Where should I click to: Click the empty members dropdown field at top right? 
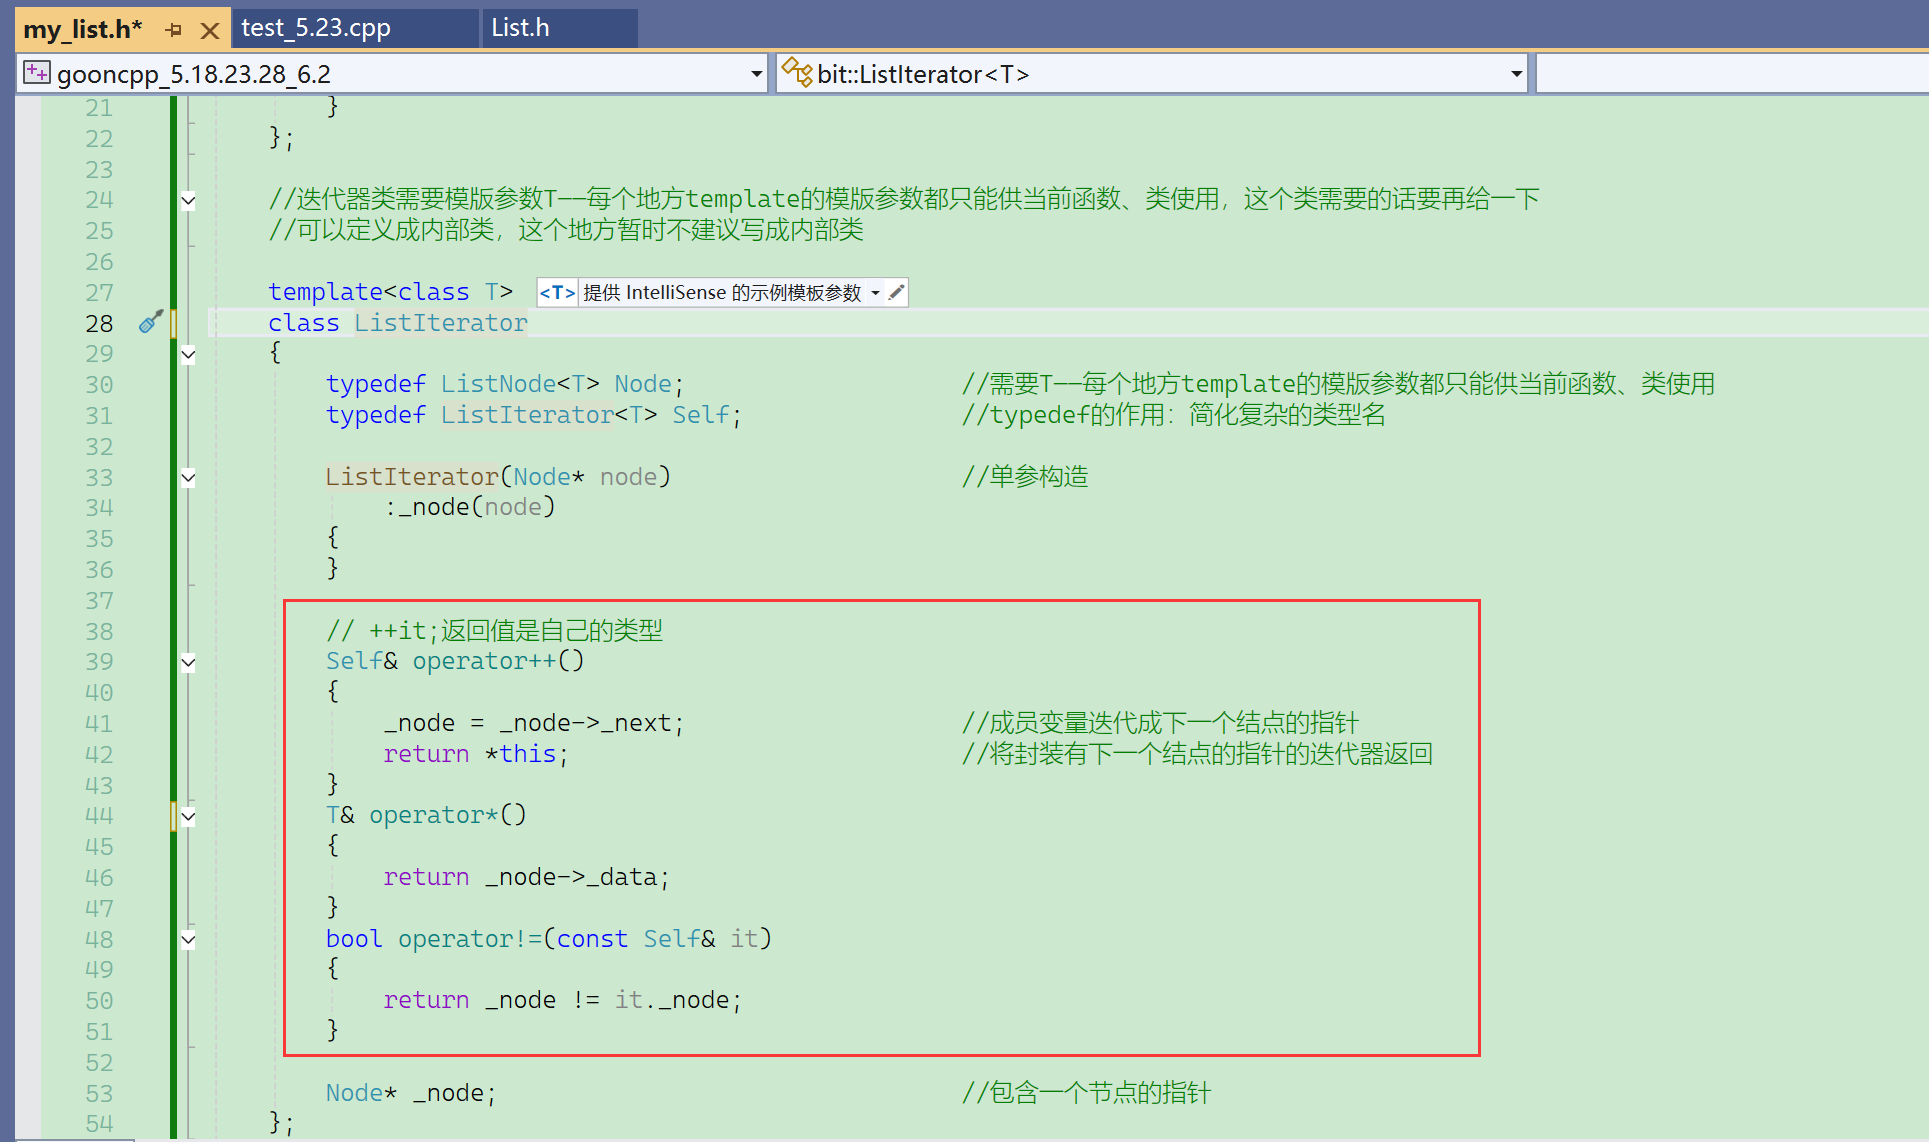1730,74
